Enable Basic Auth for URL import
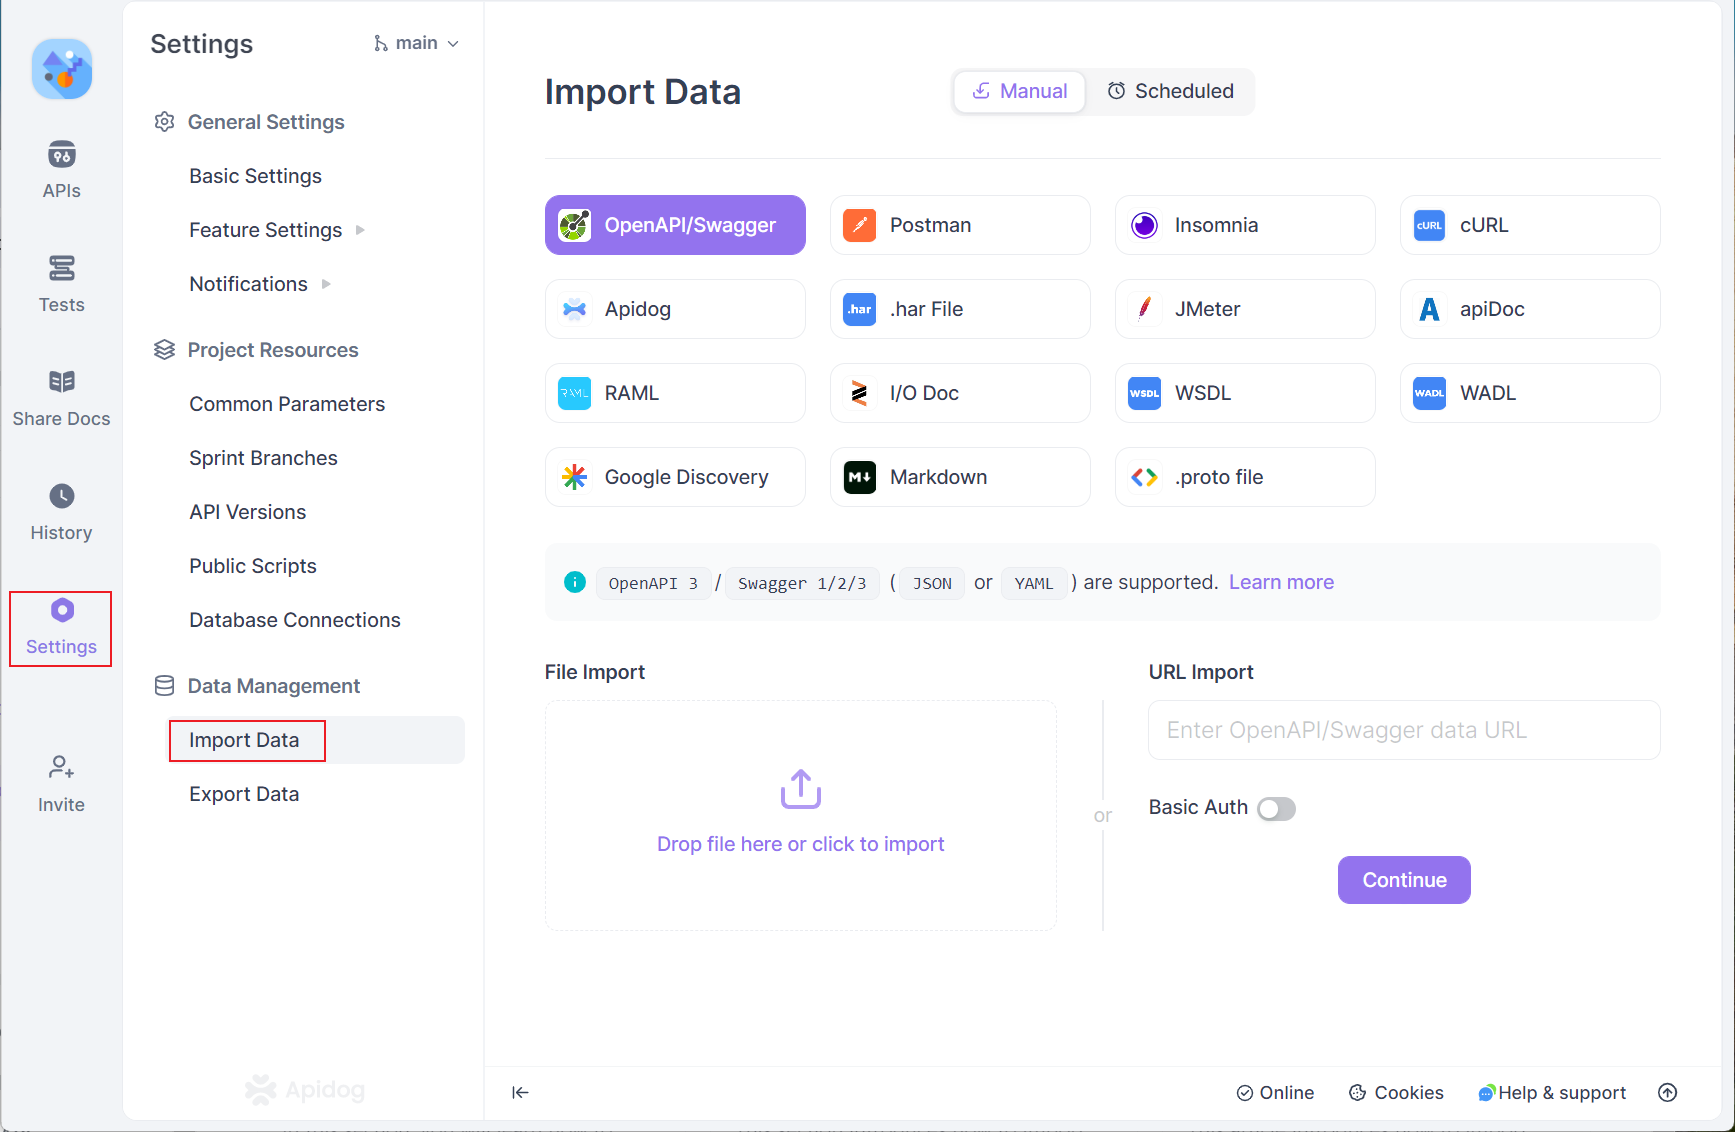This screenshot has height=1132, width=1735. pyautogui.click(x=1276, y=808)
